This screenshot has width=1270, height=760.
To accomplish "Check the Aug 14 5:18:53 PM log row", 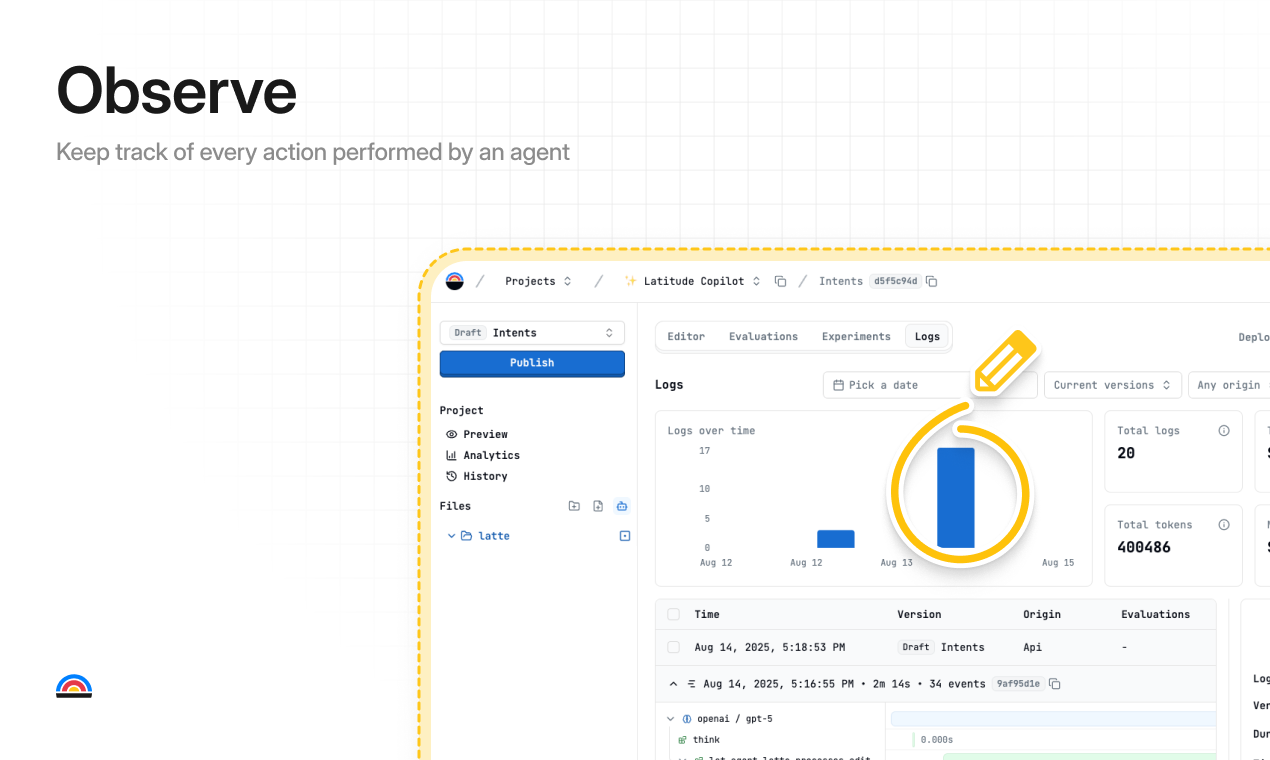I will point(673,647).
